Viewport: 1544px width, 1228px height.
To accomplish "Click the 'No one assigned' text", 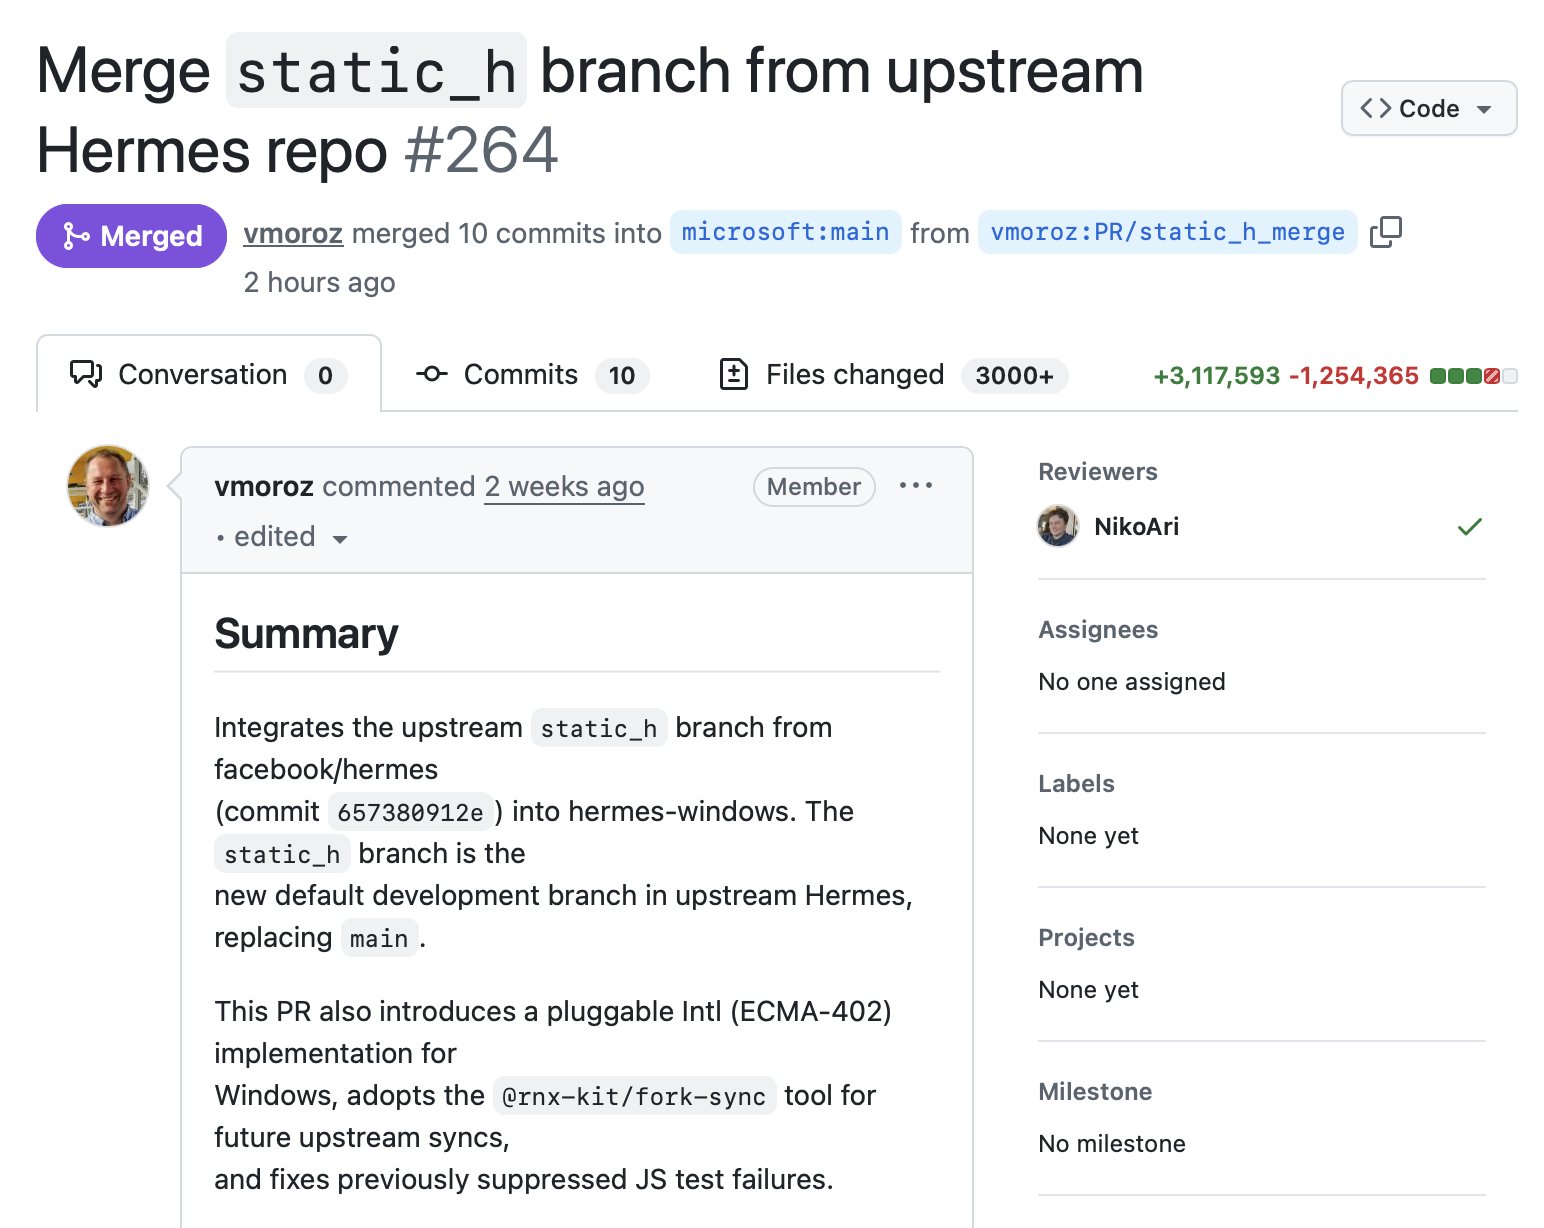I will [x=1132, y=682].
